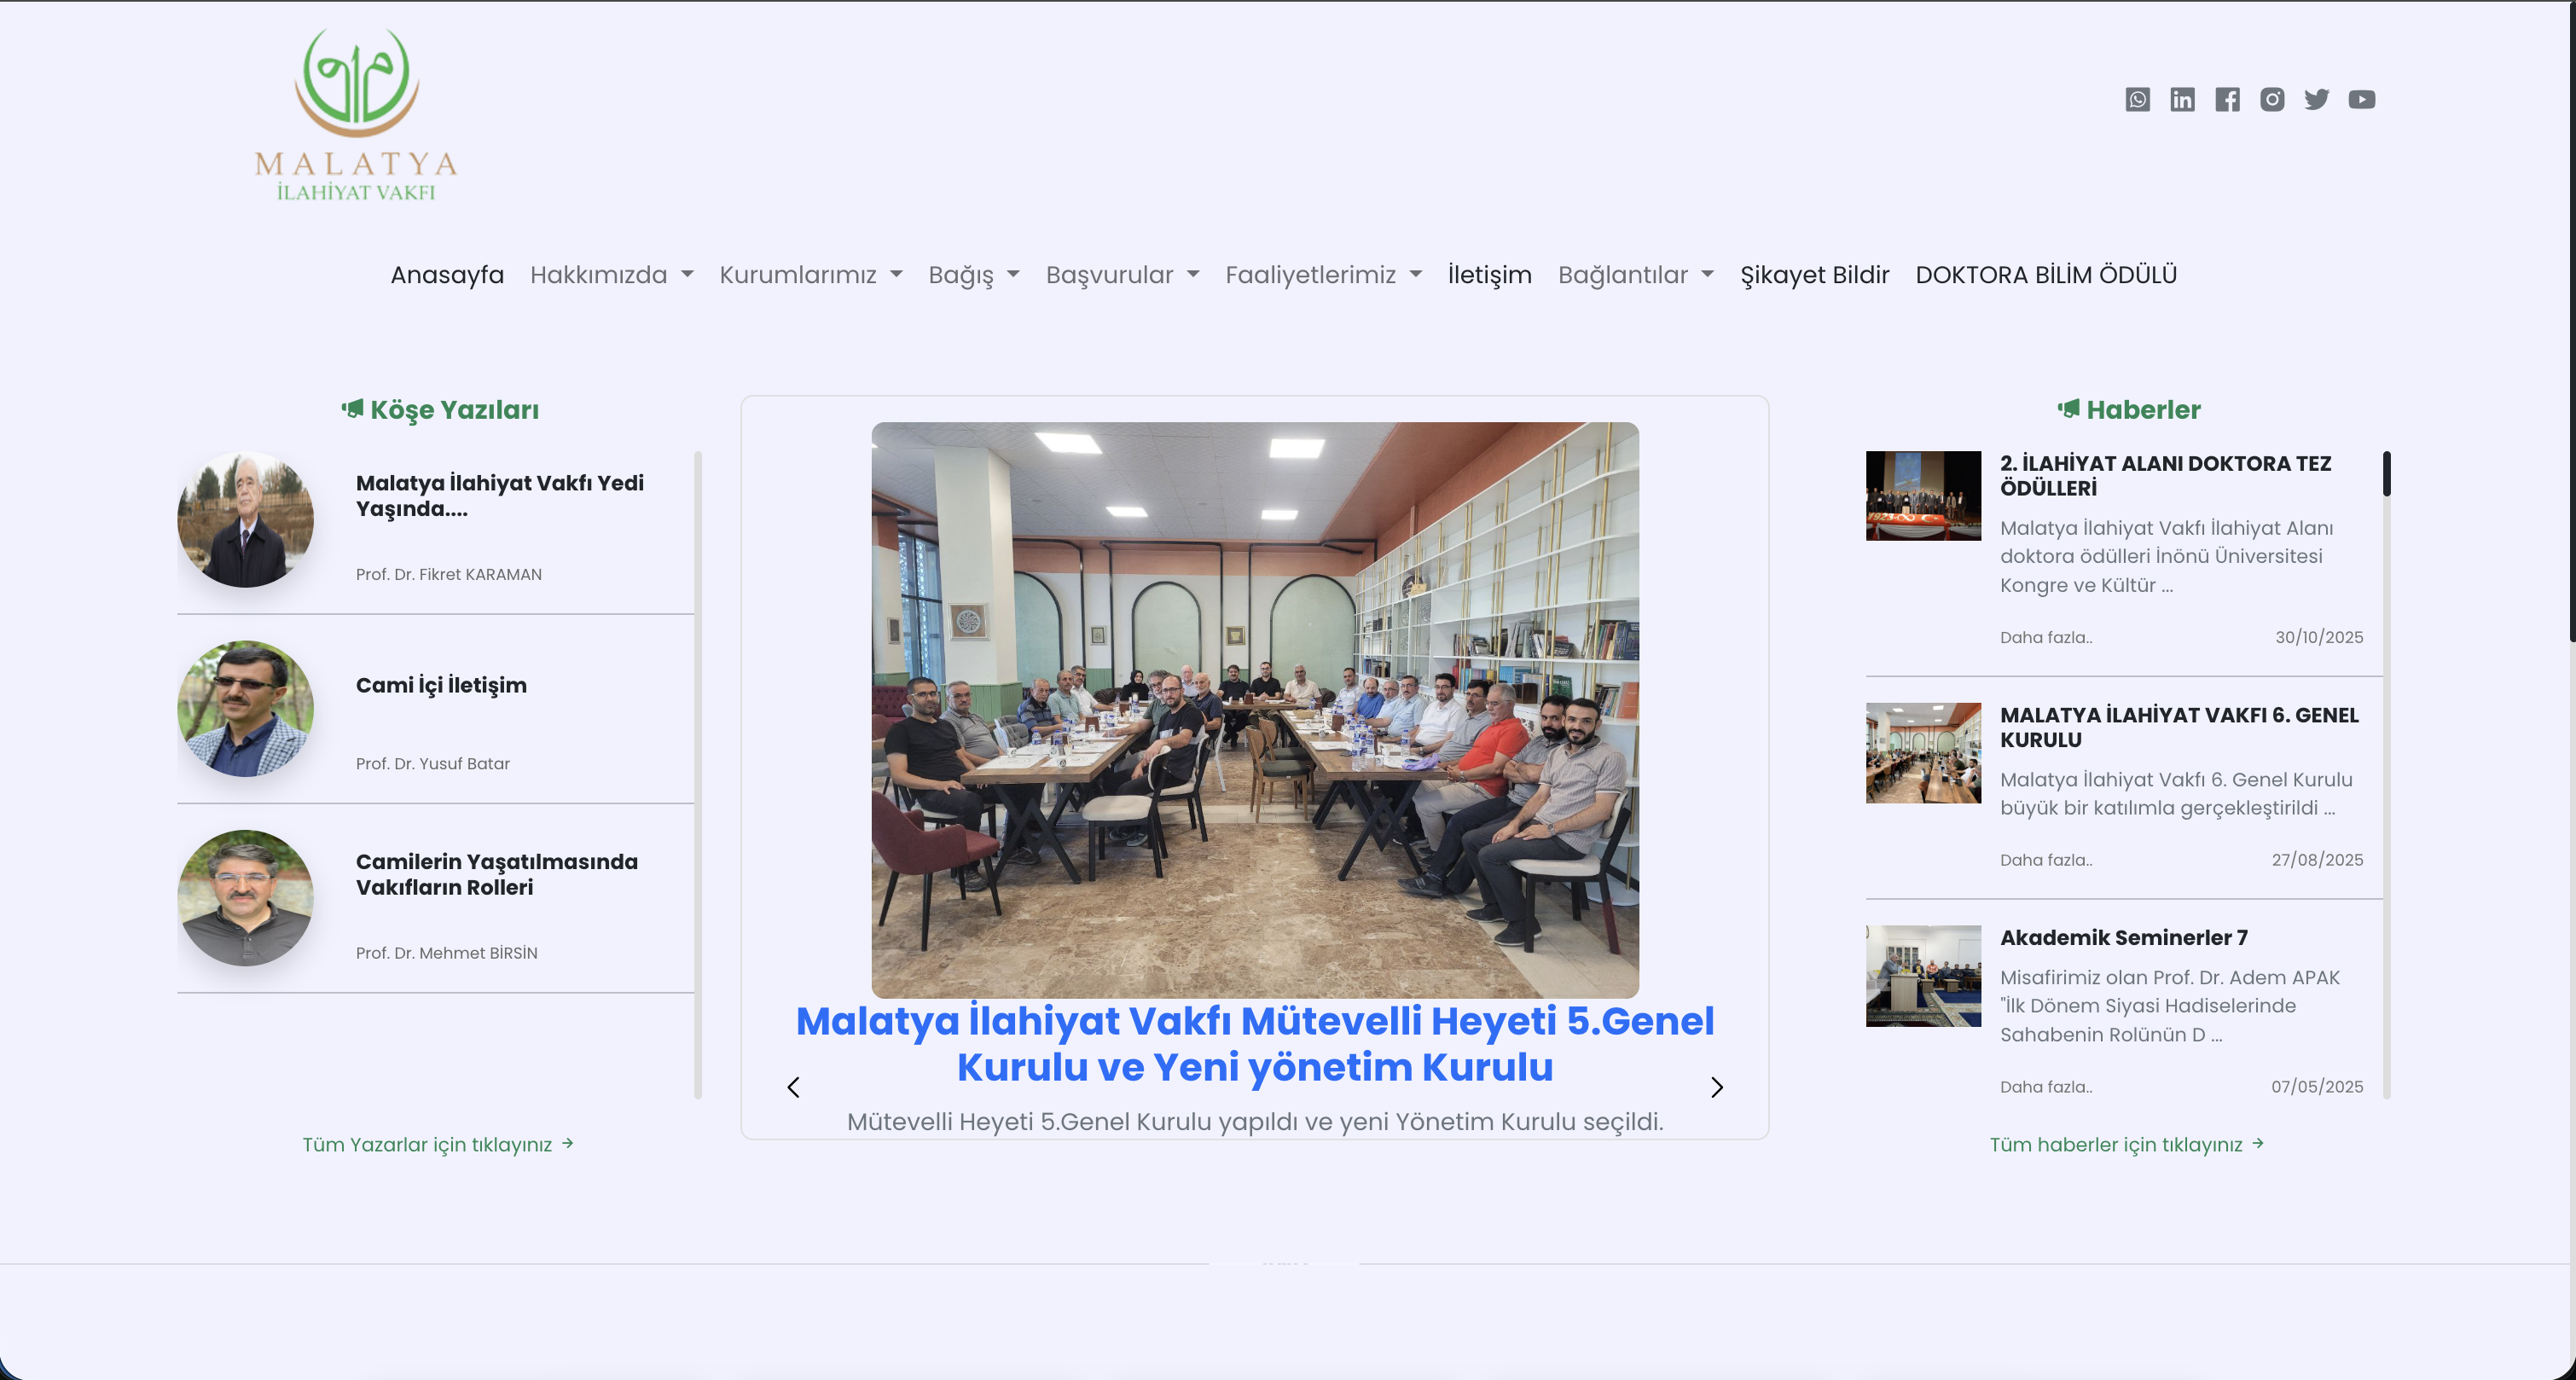Viewport: 2576px width, 1380px height.
Task: Open the İletişim page from the menu
Action: click(1489, 275)
